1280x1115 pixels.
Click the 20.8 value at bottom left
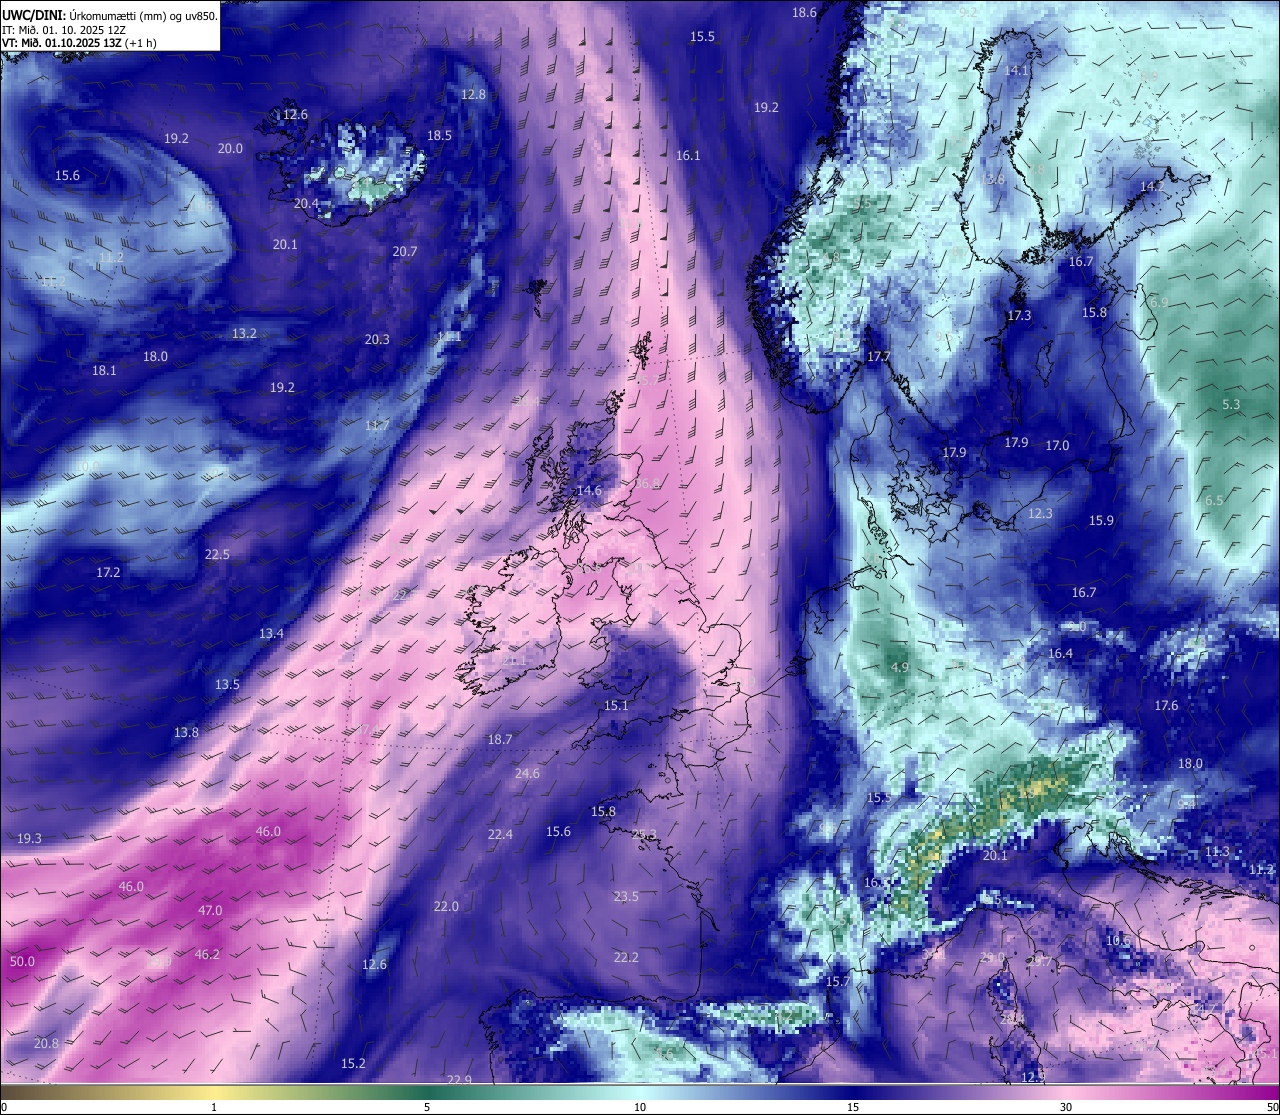46,1044
